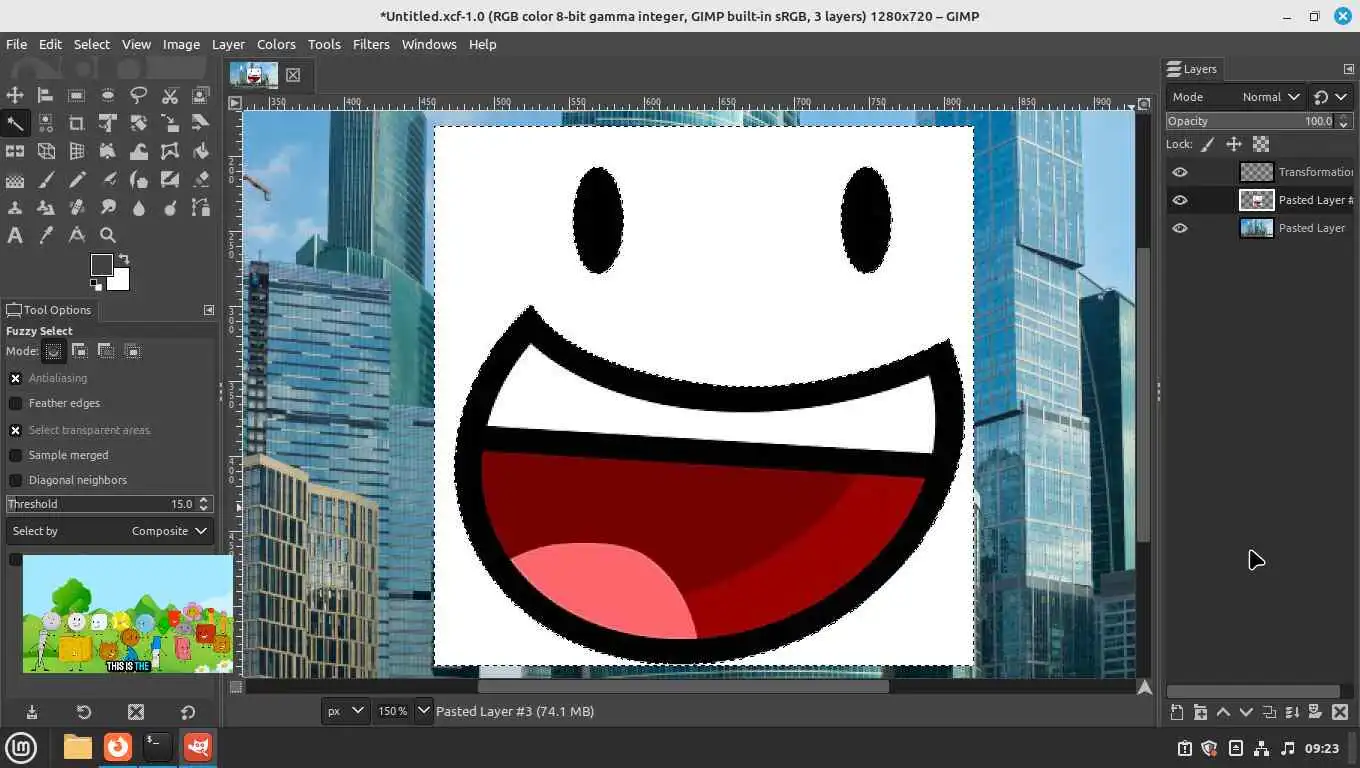Select the Flip tool
Screen dimensions: 1360x768
15,151
